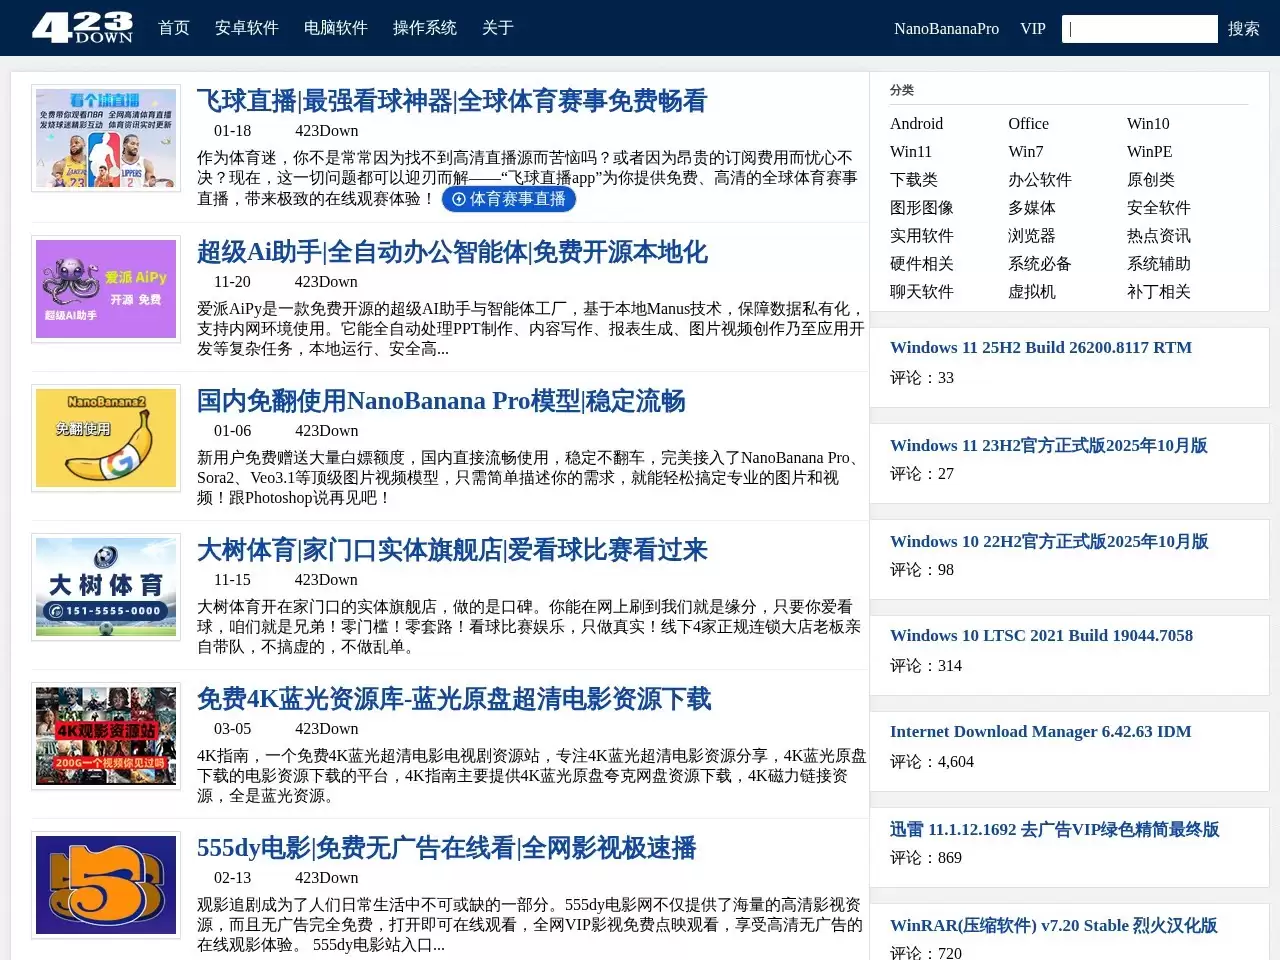Click the 11-20 date under 超级Ai助手
Image resolution: width=1280 pixels, height=960 pixels.
click(232, 282)
